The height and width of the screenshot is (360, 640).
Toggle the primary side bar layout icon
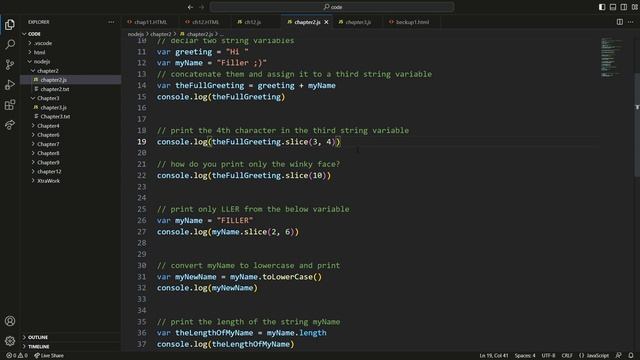click(x=602, y=7)
